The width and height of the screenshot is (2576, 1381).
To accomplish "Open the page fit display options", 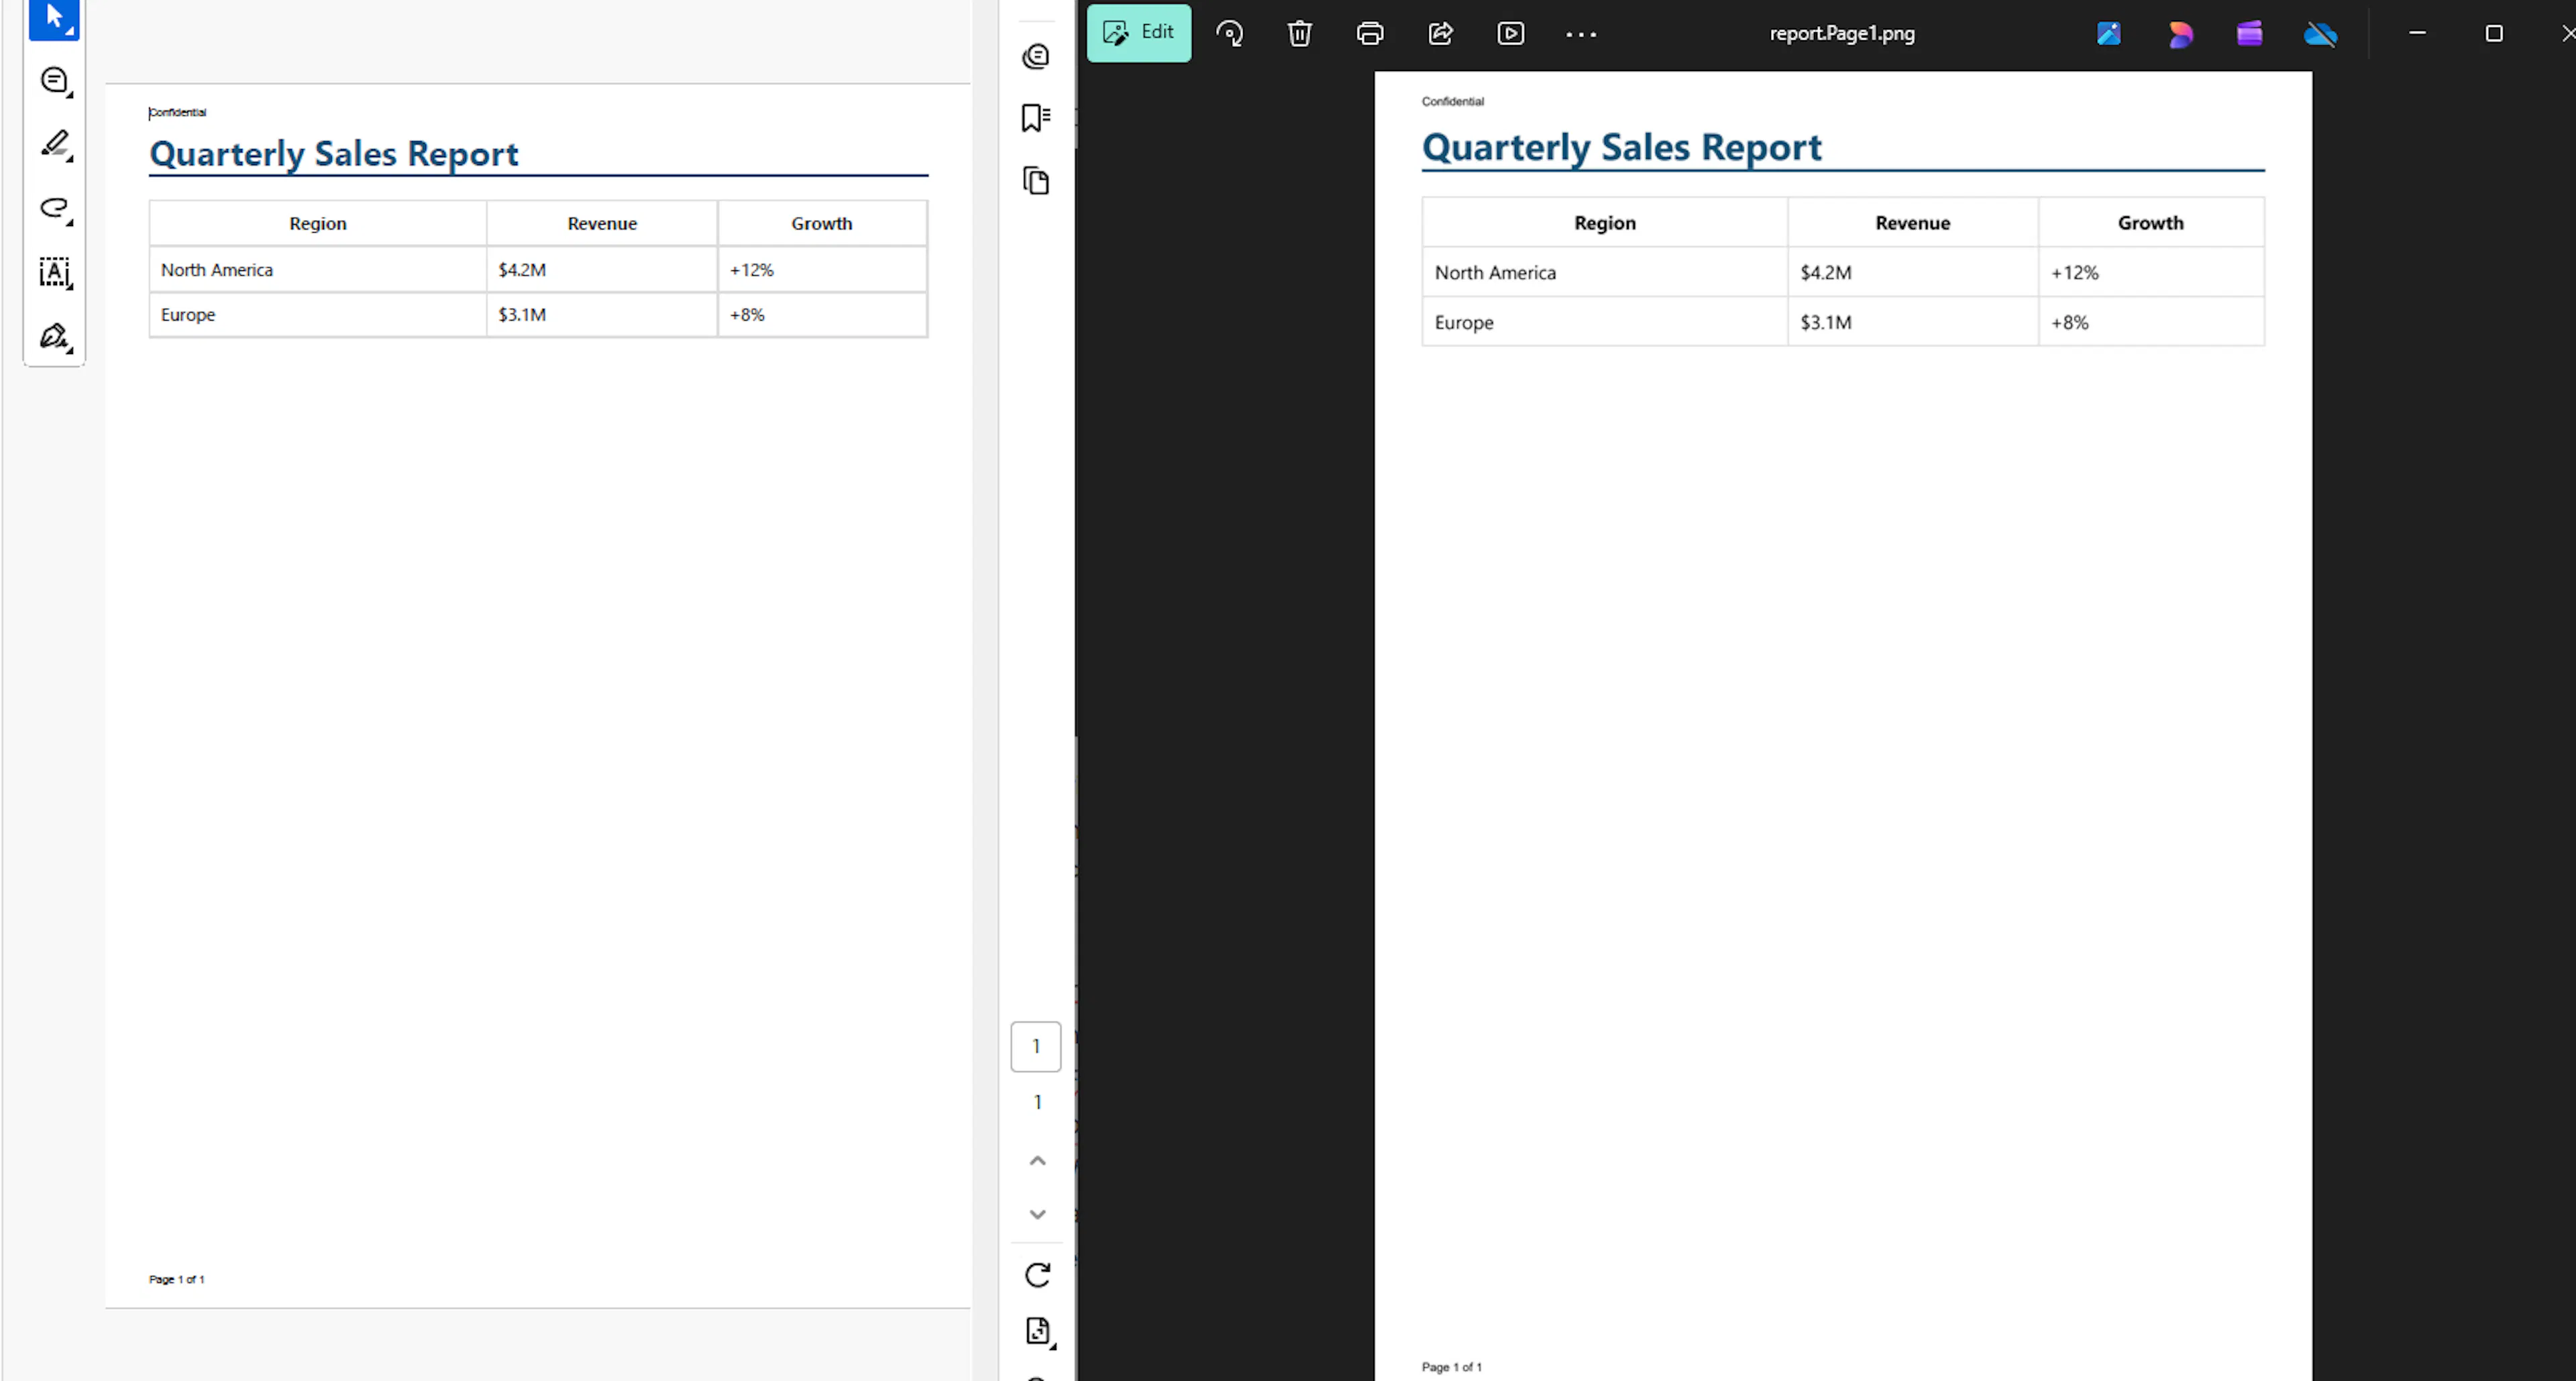I will (x=1038, y=1332).
